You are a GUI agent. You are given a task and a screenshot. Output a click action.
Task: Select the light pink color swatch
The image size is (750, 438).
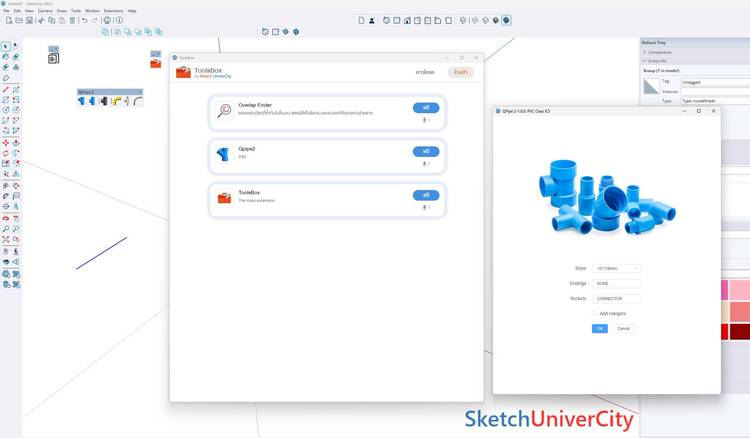point(740,290)
